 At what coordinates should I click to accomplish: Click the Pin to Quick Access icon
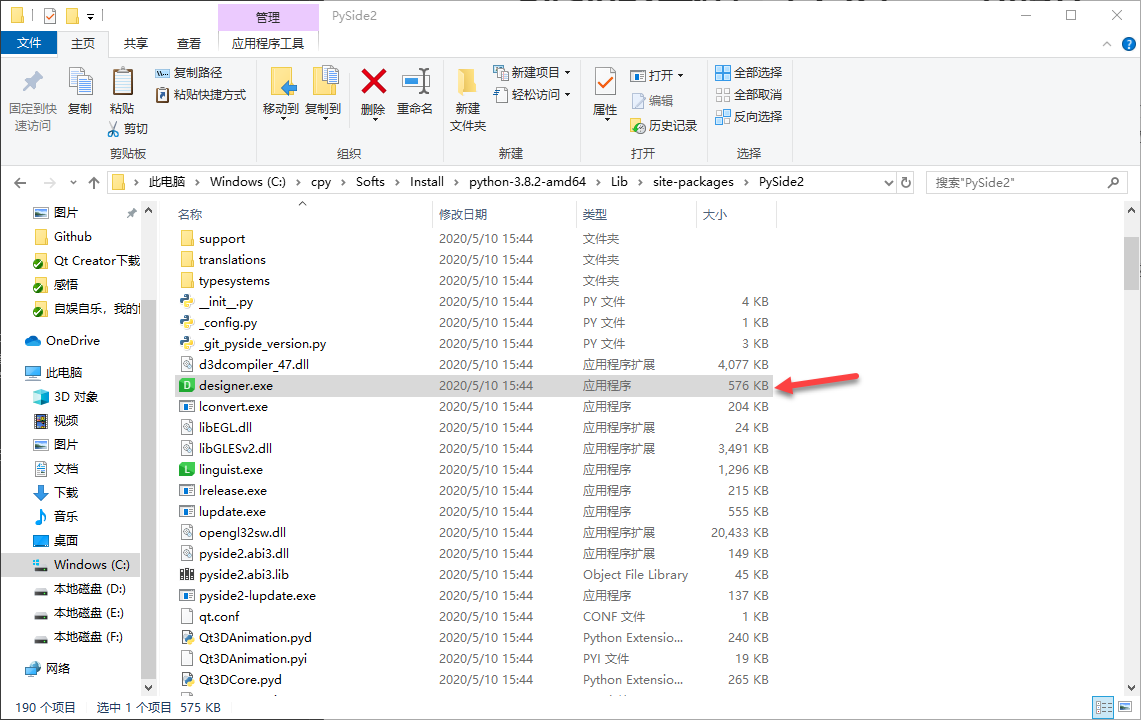[x=33, y=82]
